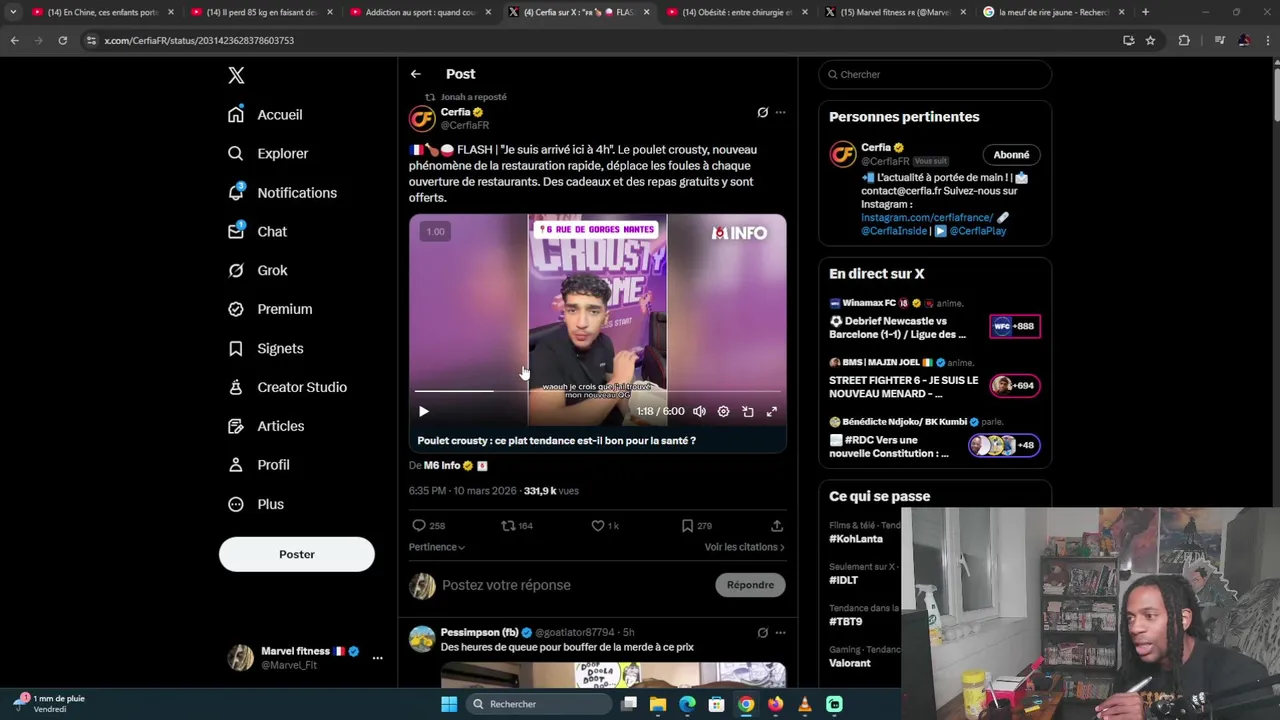Open the Windows Start menu
Image resolution: width=1280 pixels, height=720 pixels.
coord(449,704)
